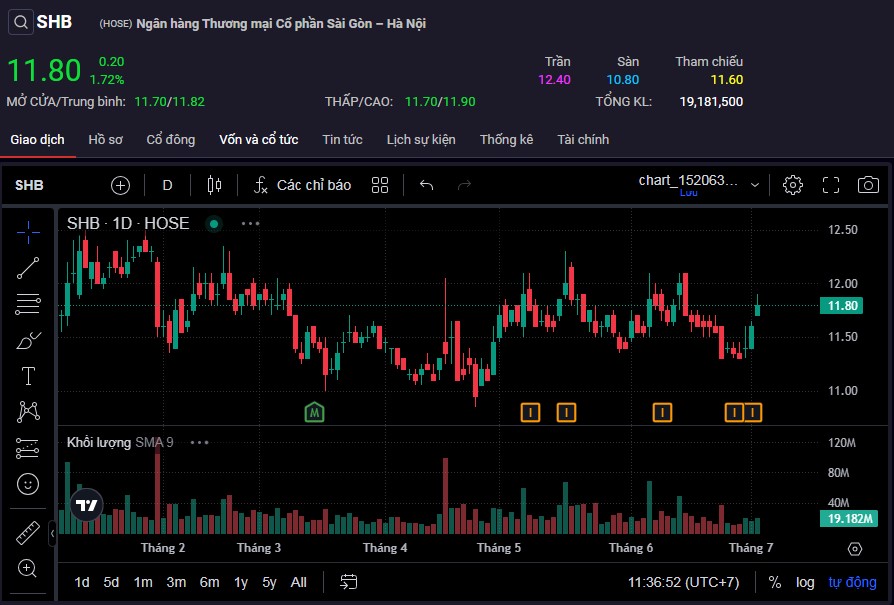Open candlestick chart style selector
Image resolution: width=894 pixels, height=605 pixels.
213,185
